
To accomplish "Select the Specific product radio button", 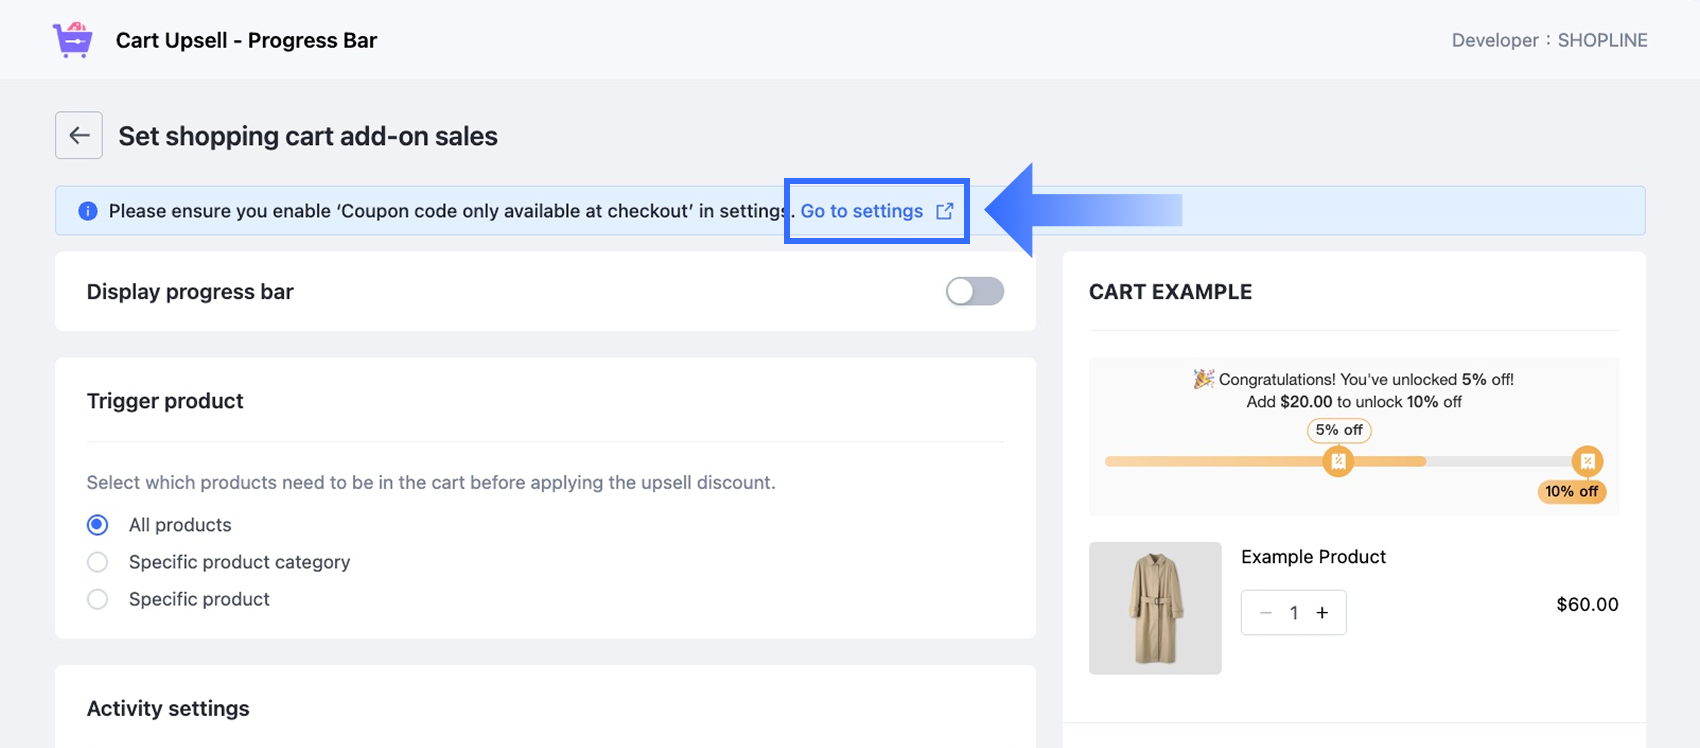I will 98,599.
